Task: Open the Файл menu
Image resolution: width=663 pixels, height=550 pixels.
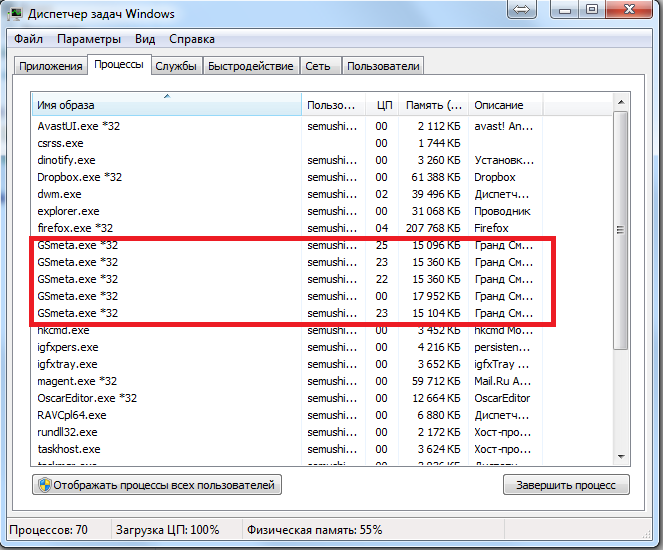Action: click(x=28, y=39)
